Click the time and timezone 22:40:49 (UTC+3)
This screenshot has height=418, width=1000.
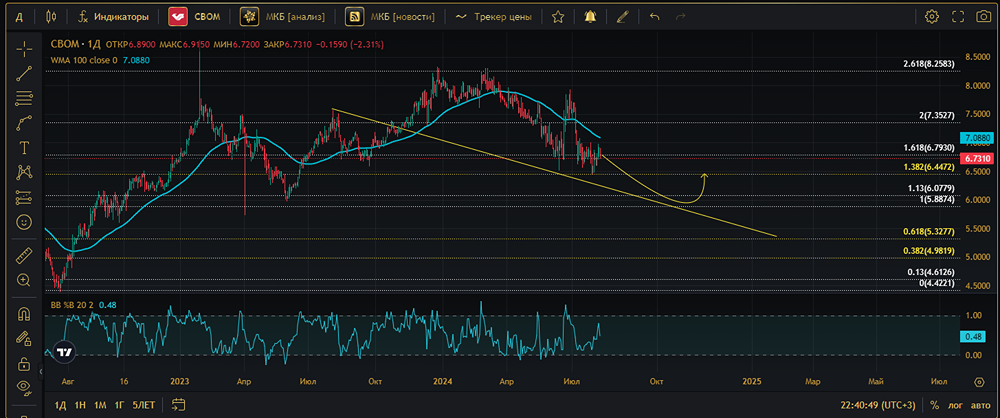pos(878,405)
